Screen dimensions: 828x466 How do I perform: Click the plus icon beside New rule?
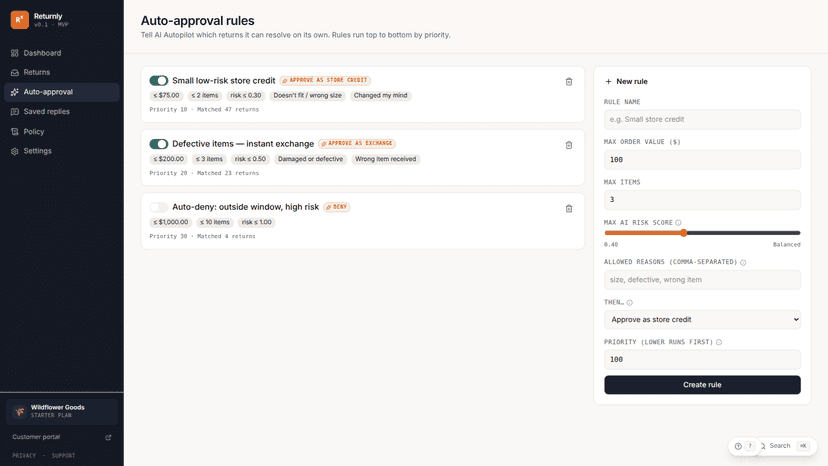coord(608,81)
